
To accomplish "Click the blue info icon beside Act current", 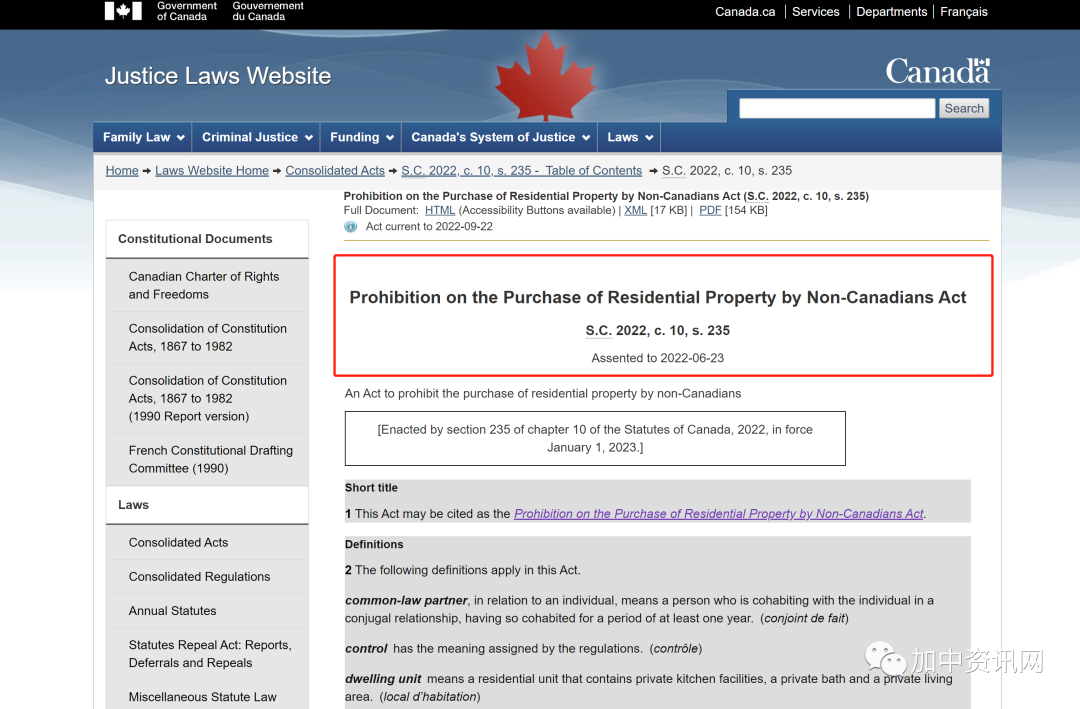I will [x=351, y=227].
